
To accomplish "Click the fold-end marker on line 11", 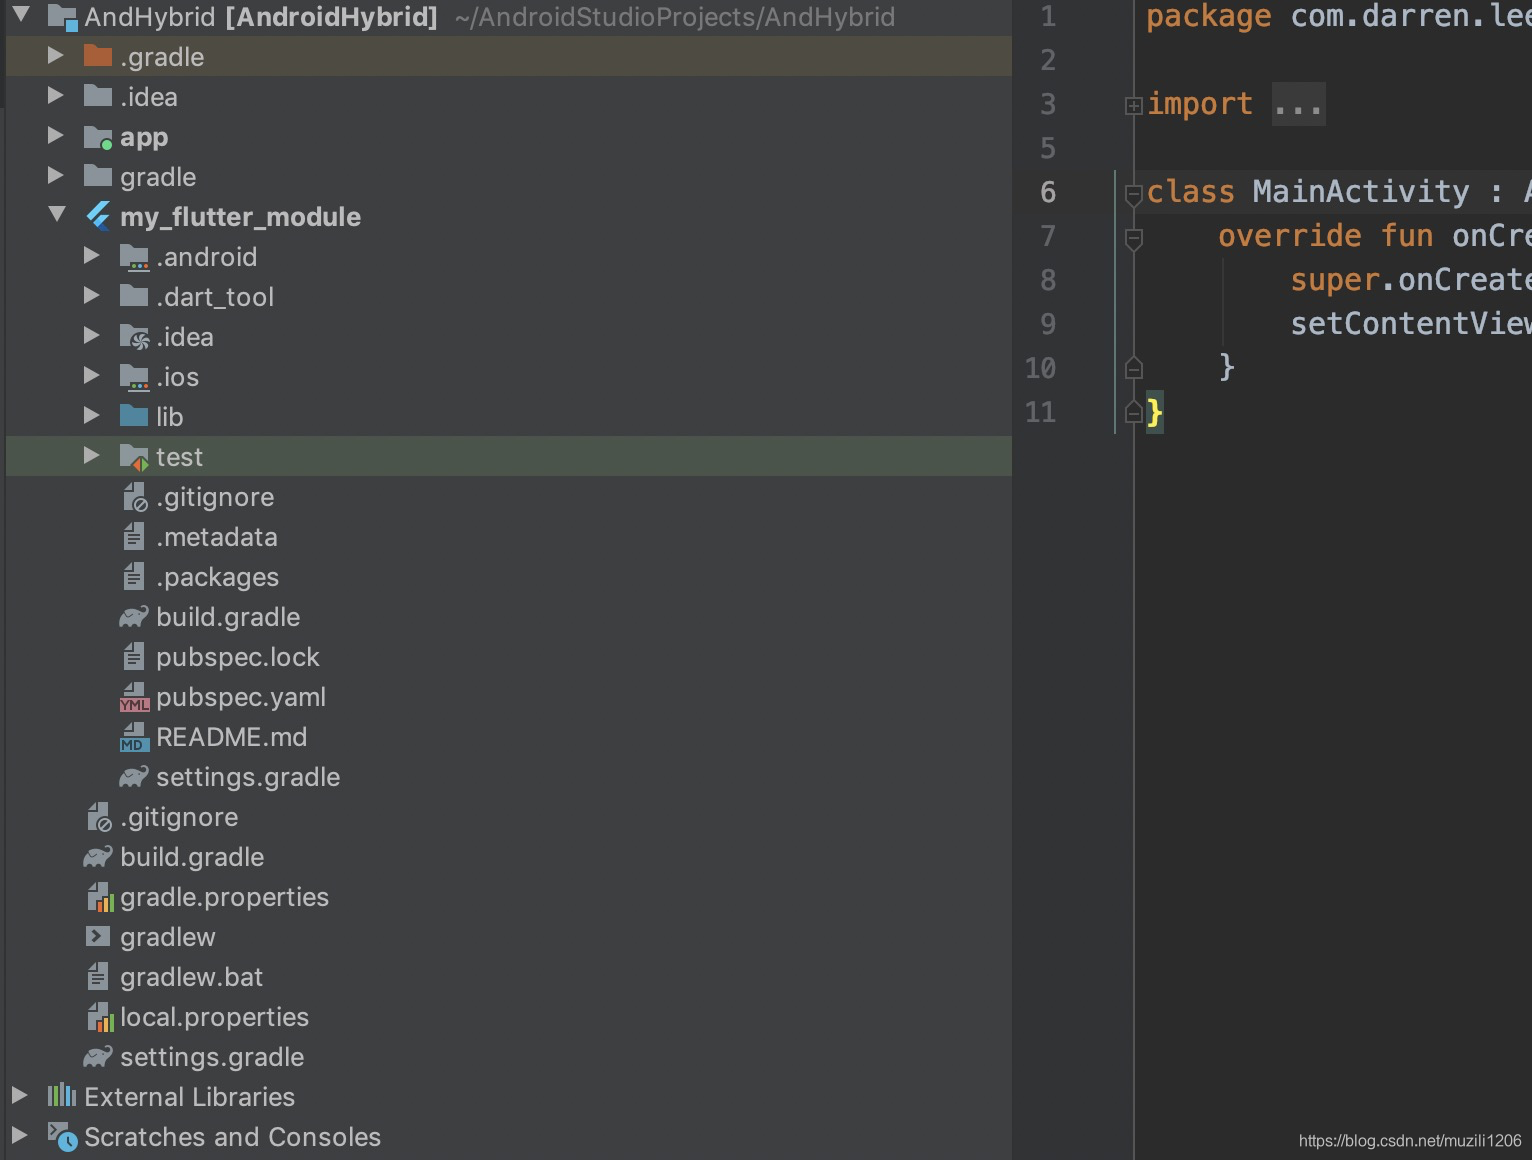I will point(1133,411).
